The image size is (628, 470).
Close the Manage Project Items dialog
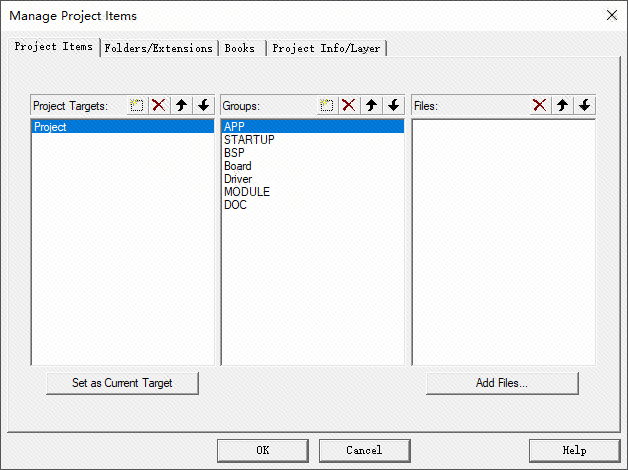(x=612, y=15)
